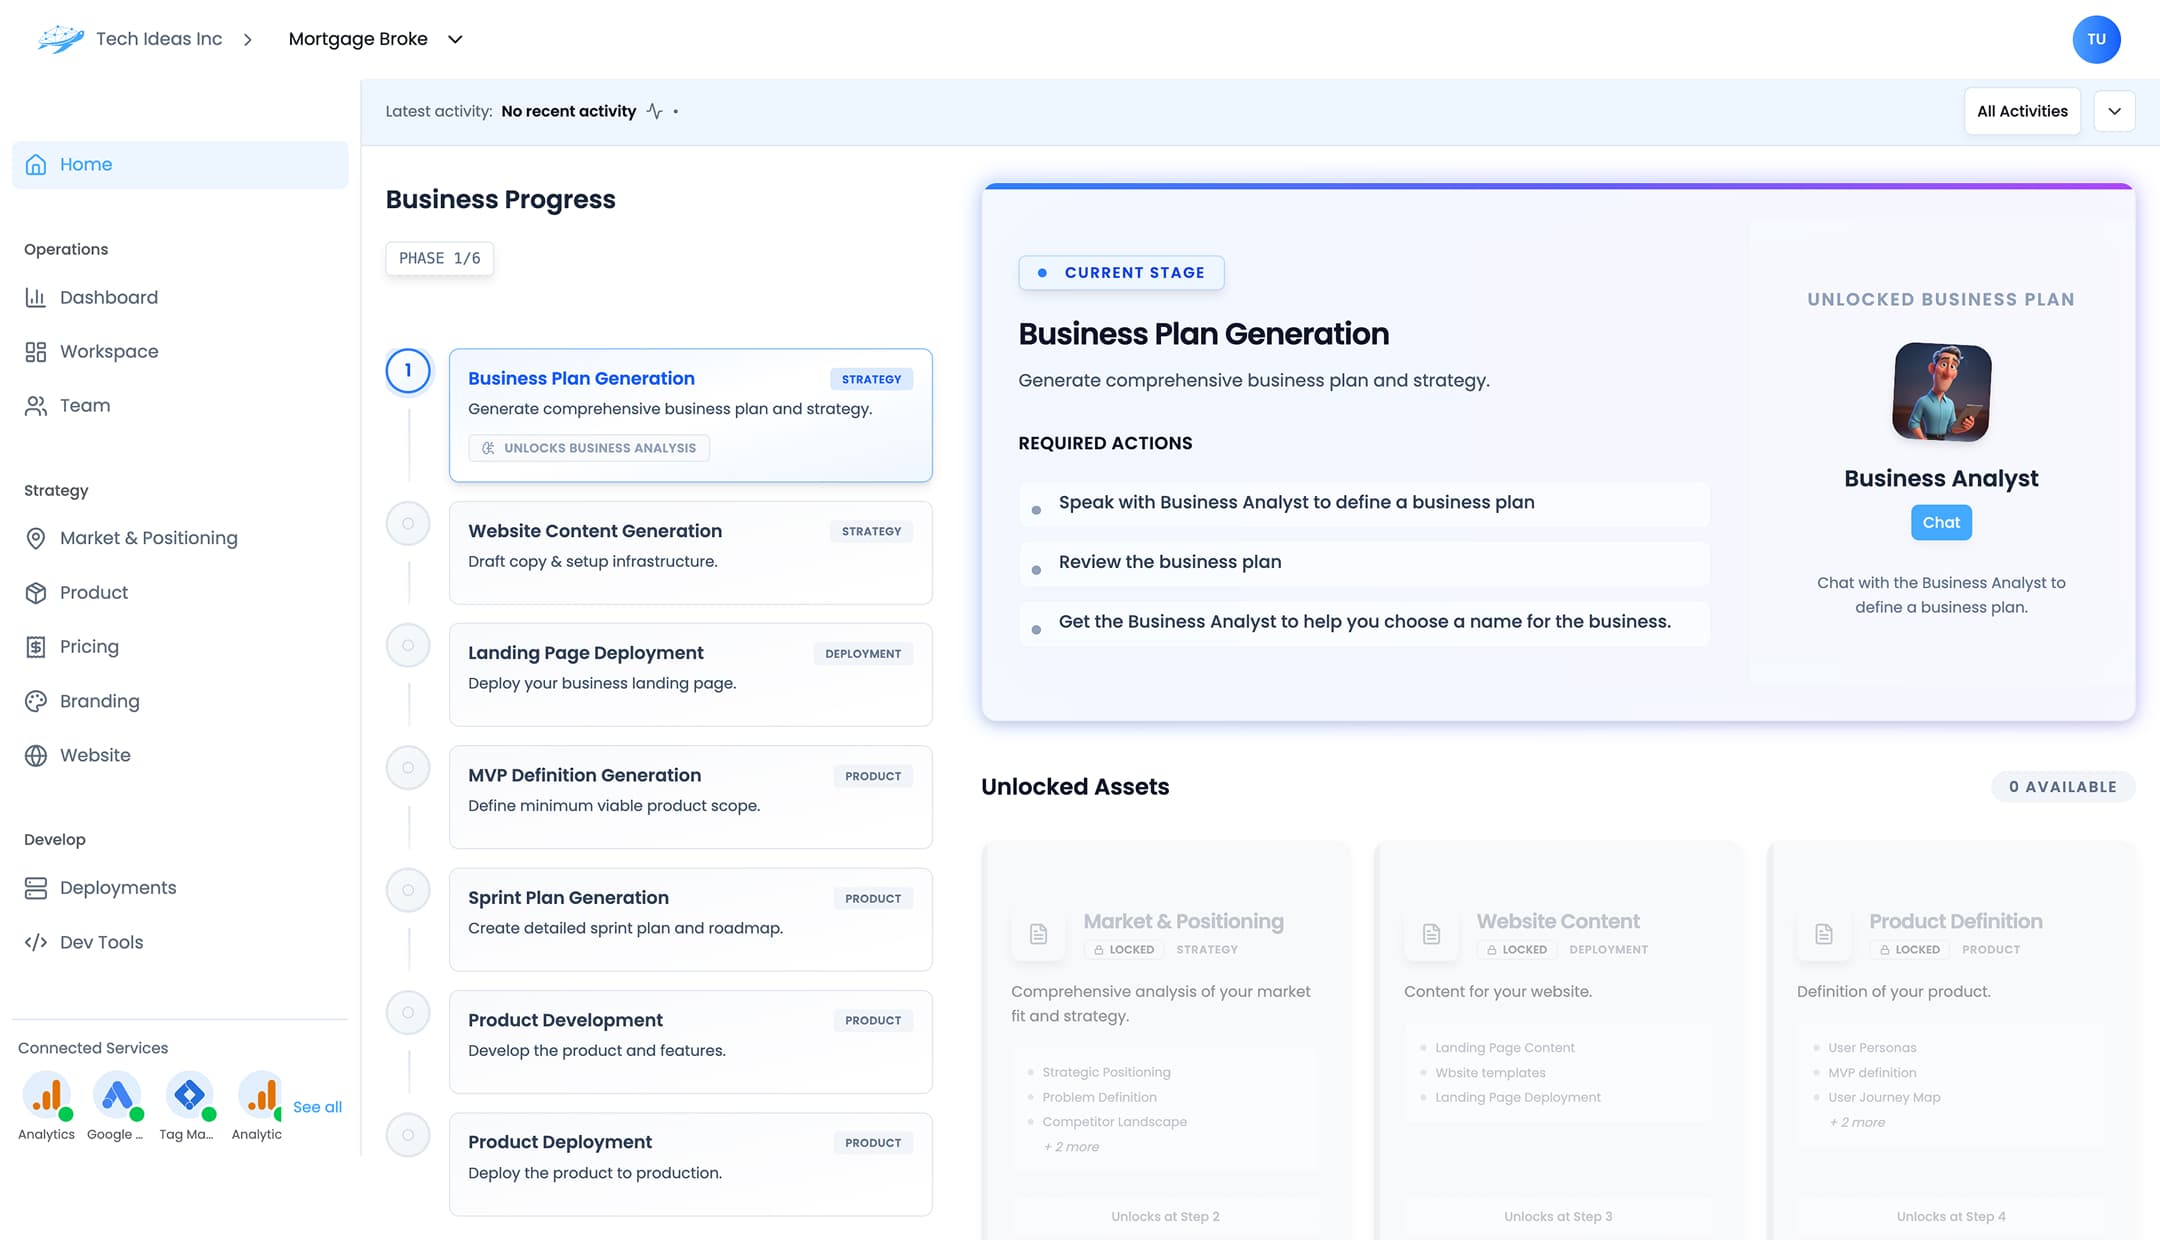This screenshot has height=1240, width=2160.
Task: Open Workspace via its grid icon
Action: pyautogui.click(x=36, y=352)
